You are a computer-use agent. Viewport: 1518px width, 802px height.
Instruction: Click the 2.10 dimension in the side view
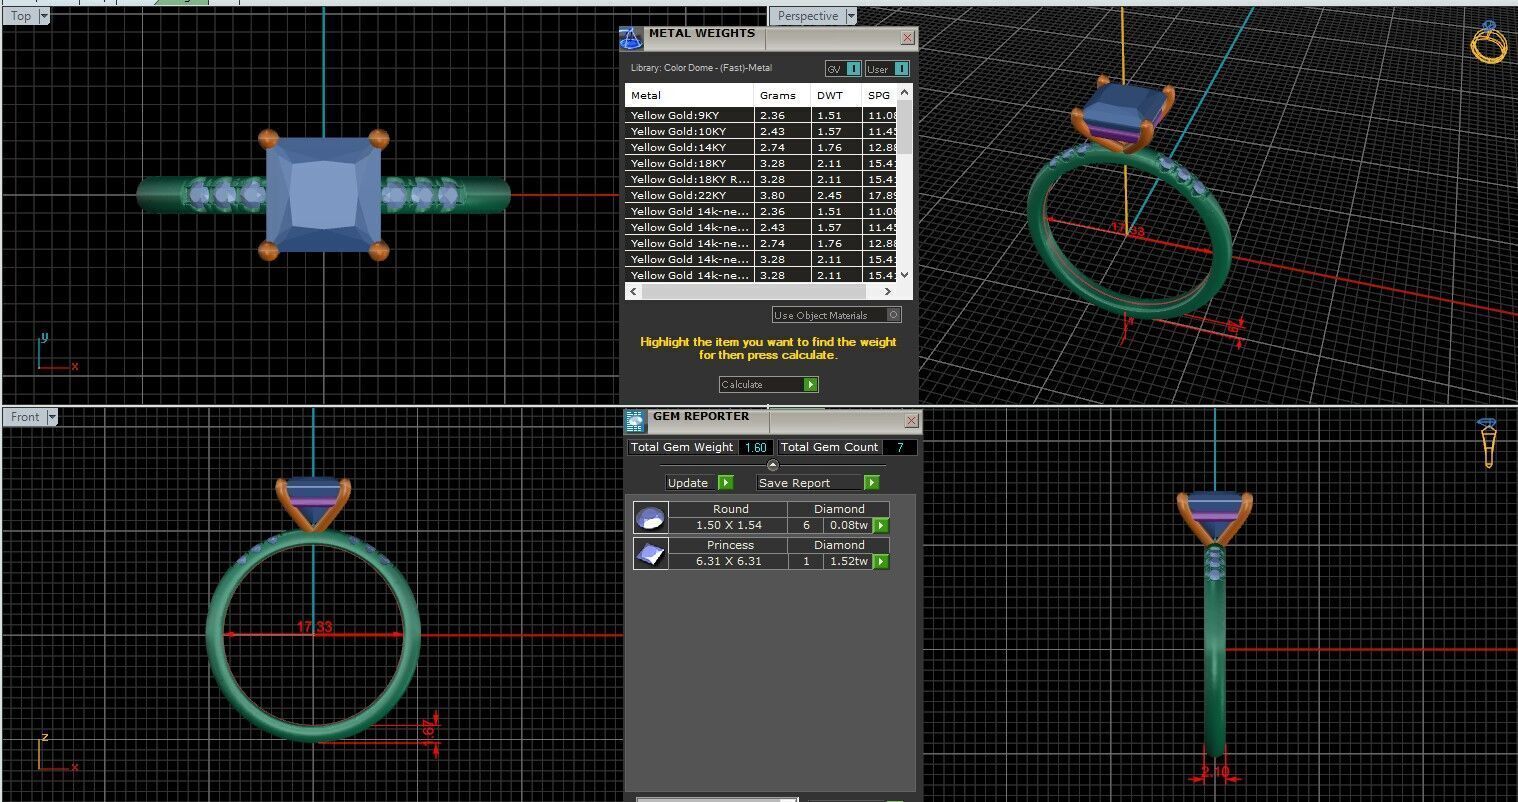point(1215,771)
